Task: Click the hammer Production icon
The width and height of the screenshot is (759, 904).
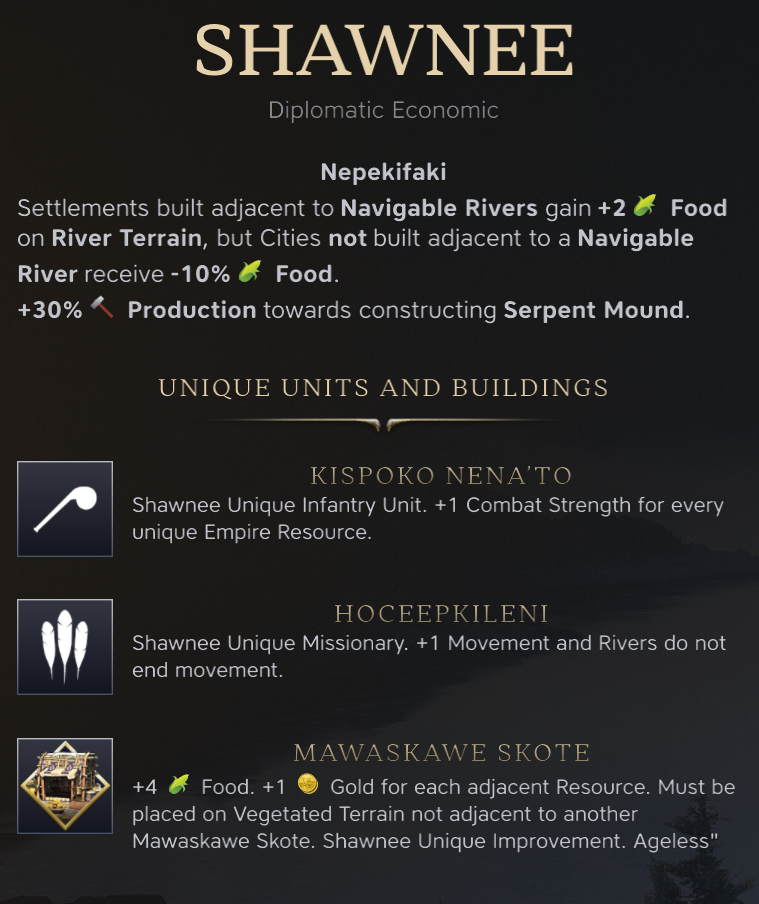Action: pos(103,309)
